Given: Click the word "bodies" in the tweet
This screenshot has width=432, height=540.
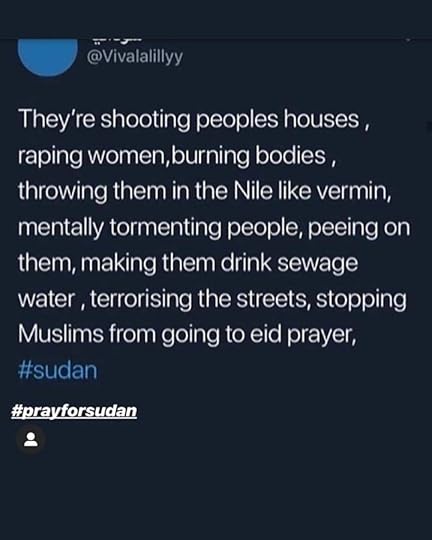Looking at the screenshot, I should 290,156.
